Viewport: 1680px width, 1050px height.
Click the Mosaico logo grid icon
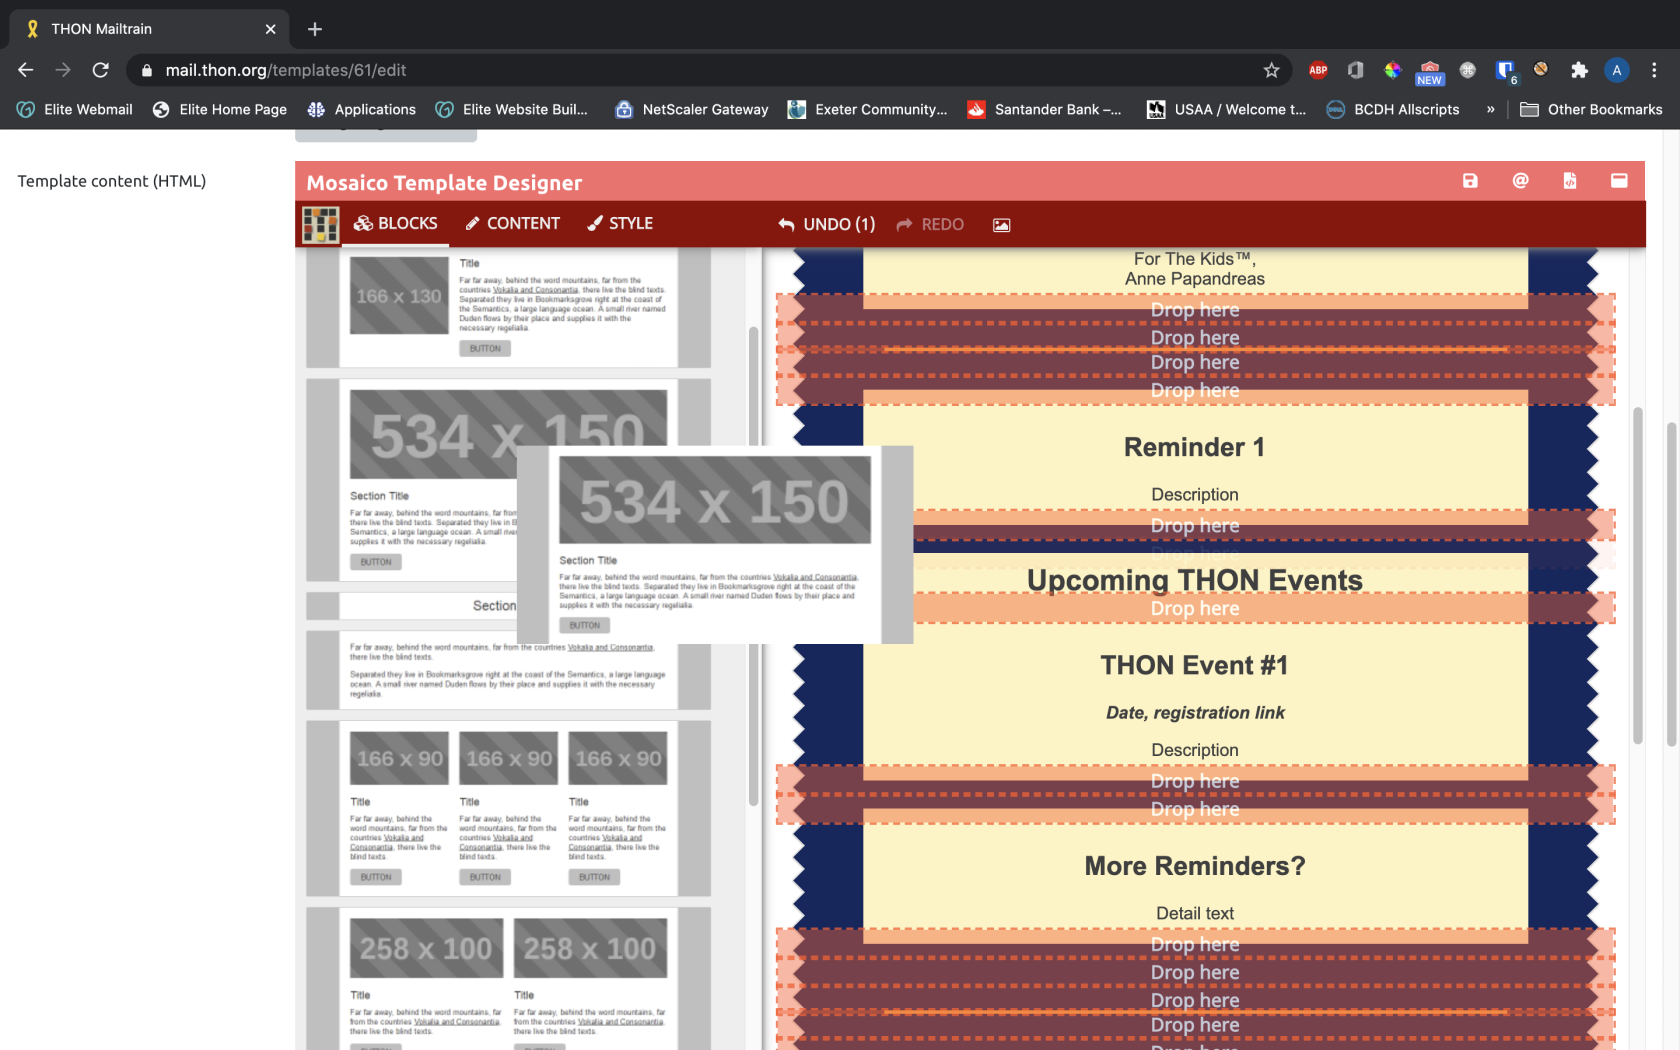320,225
